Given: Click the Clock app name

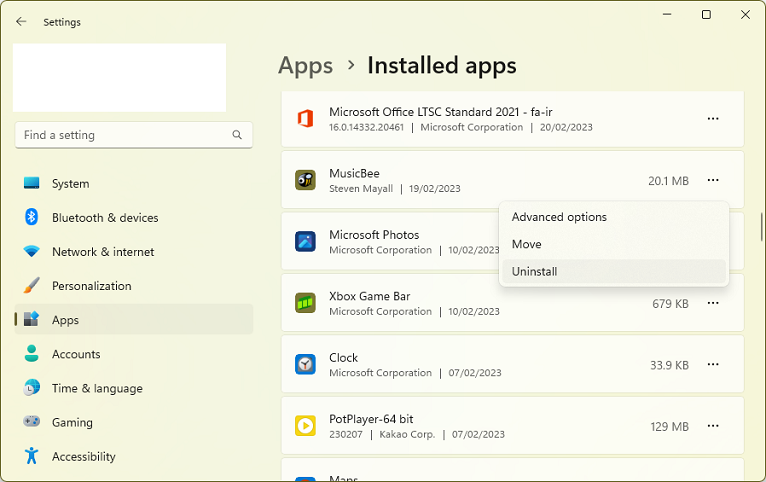Looking at the screenshot, I should 343,358.
